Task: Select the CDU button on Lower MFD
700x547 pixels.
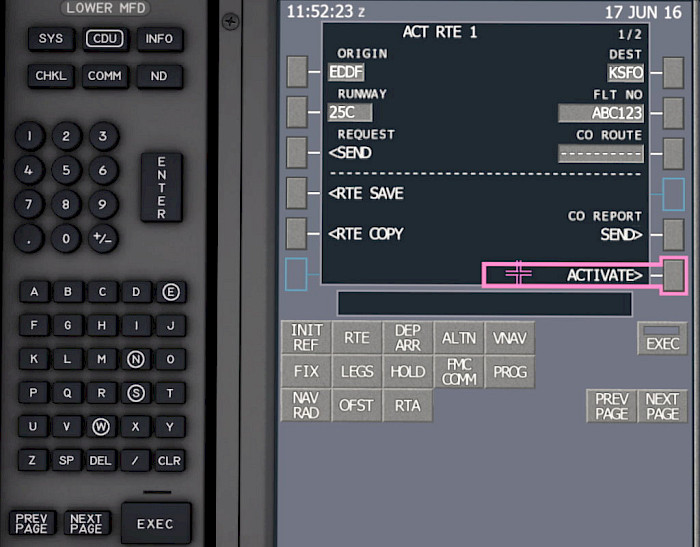Action: pyautogui.click(x=105, y=39)
